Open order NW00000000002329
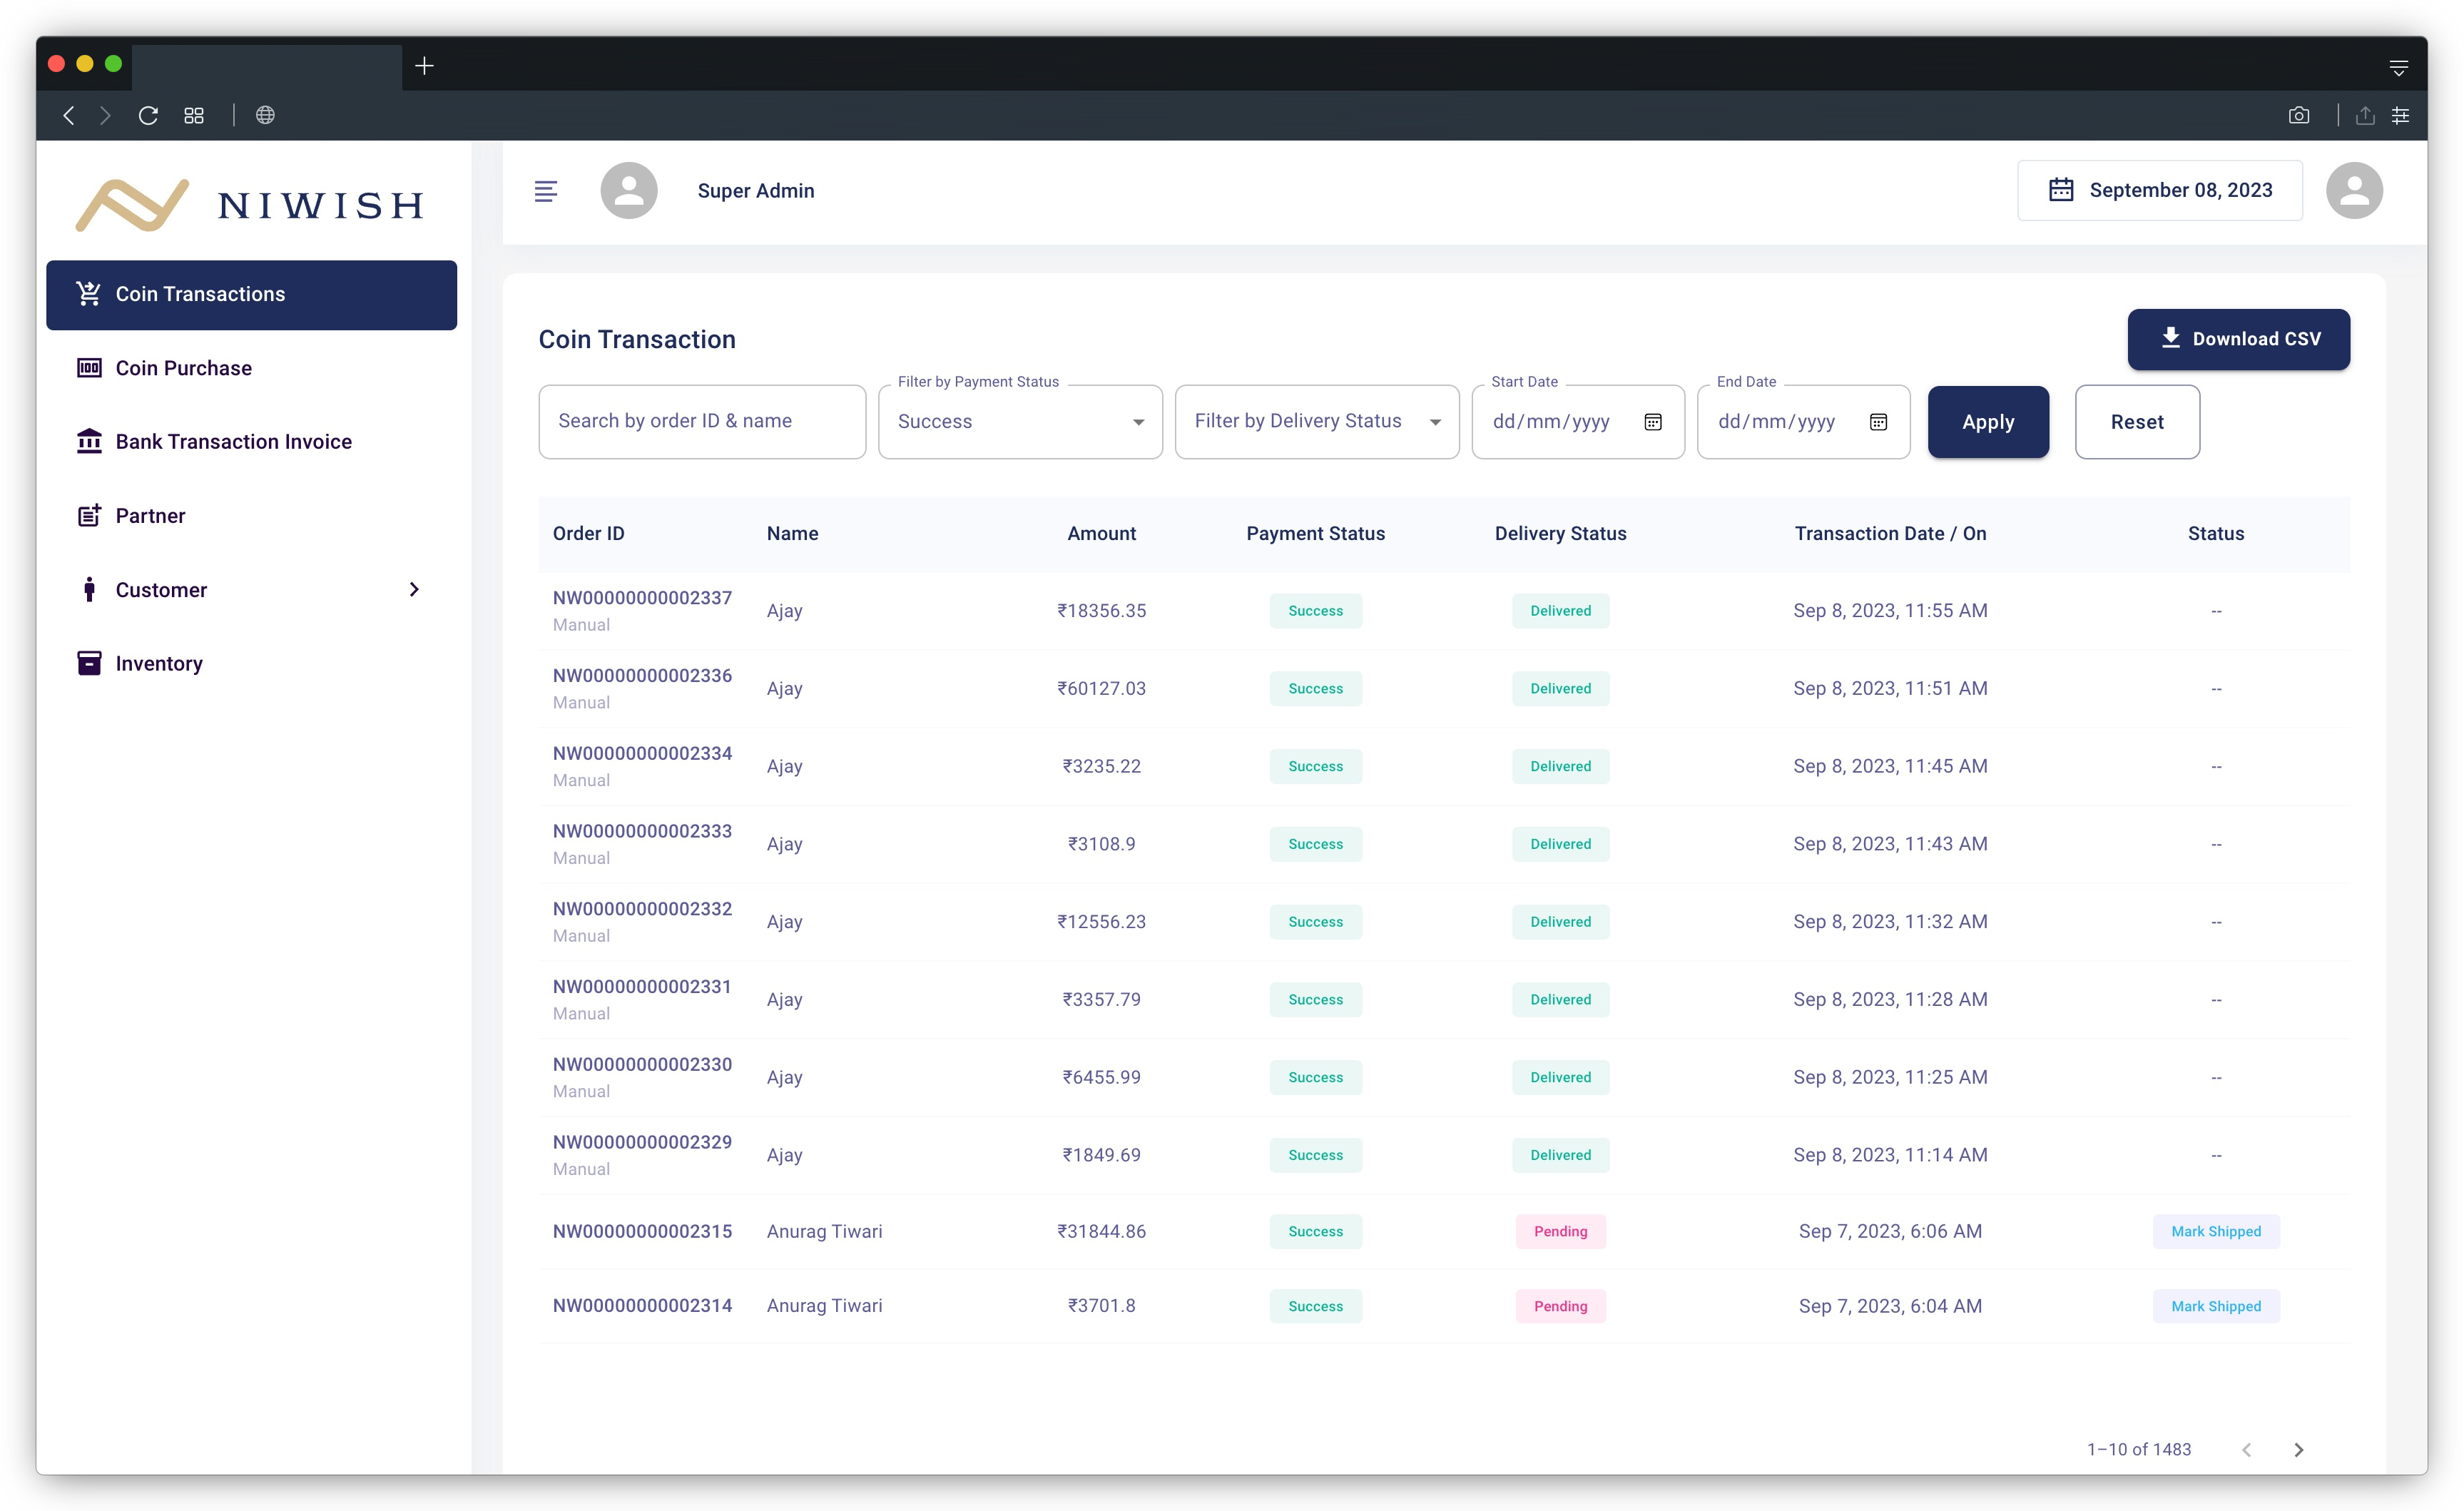The width and height of the screenshot is (2464, 1511). coord(642,1143)
